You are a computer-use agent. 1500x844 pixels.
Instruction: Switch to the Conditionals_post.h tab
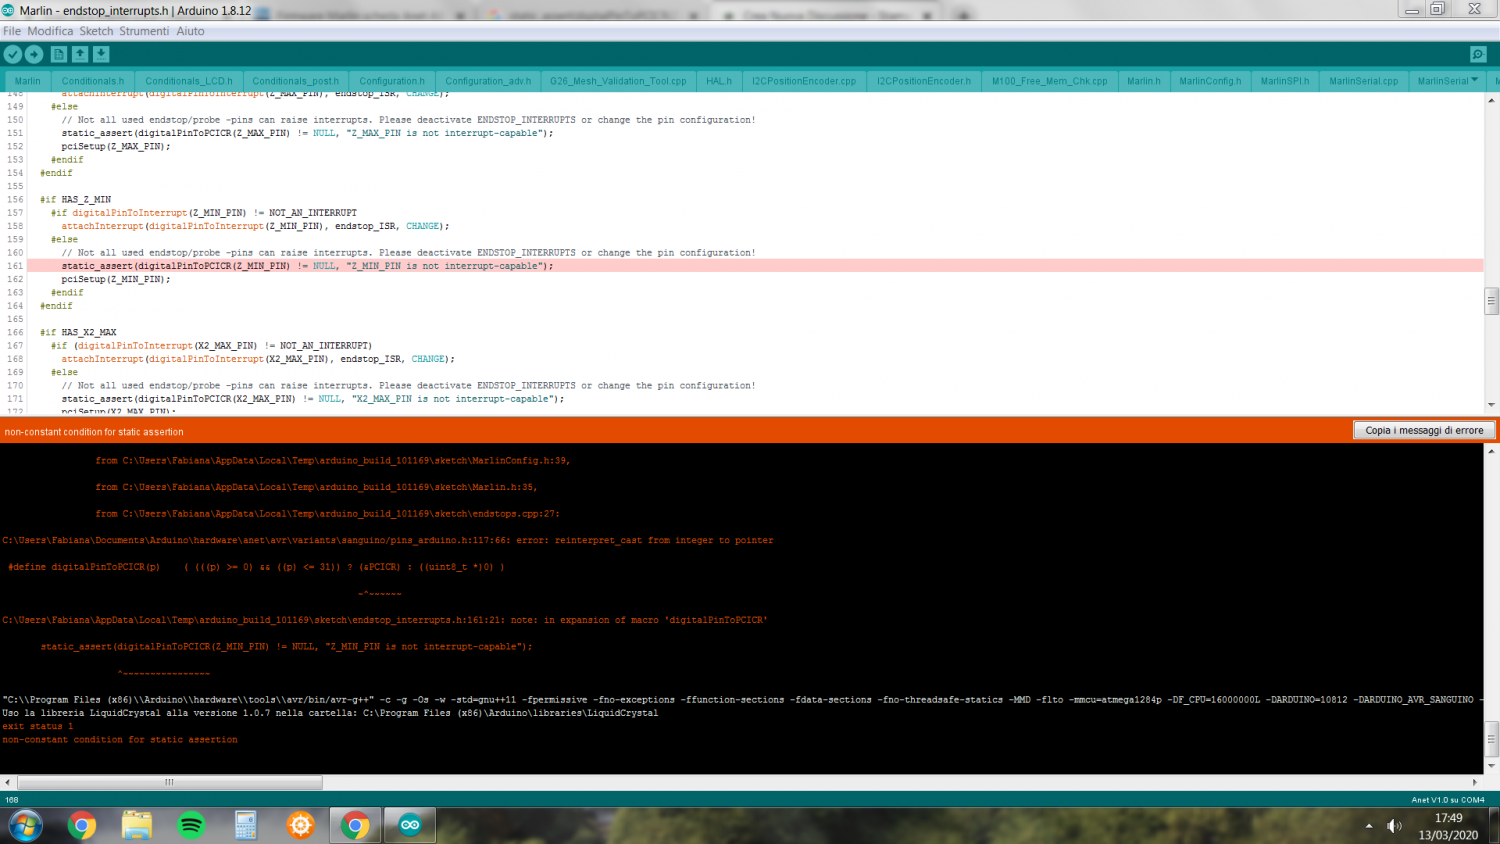pos(295,81)
